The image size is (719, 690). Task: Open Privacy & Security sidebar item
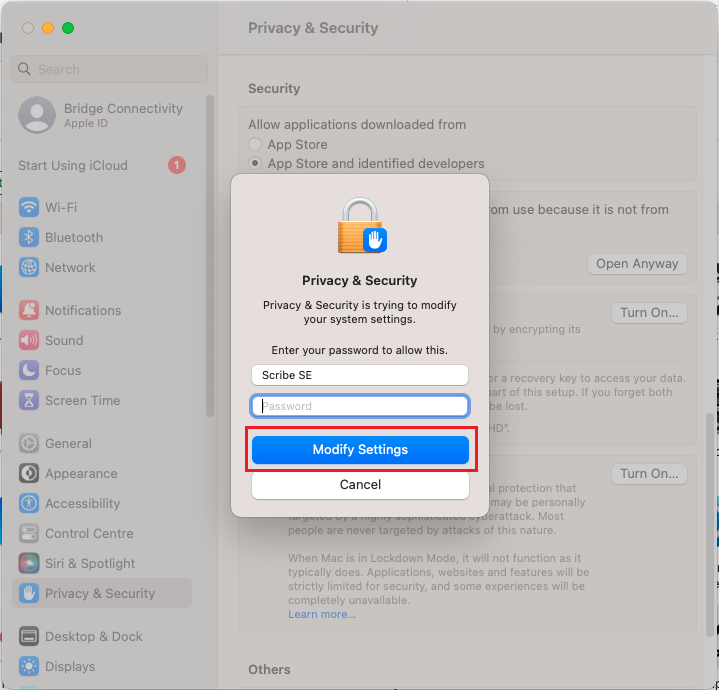(x=100, y=594)
